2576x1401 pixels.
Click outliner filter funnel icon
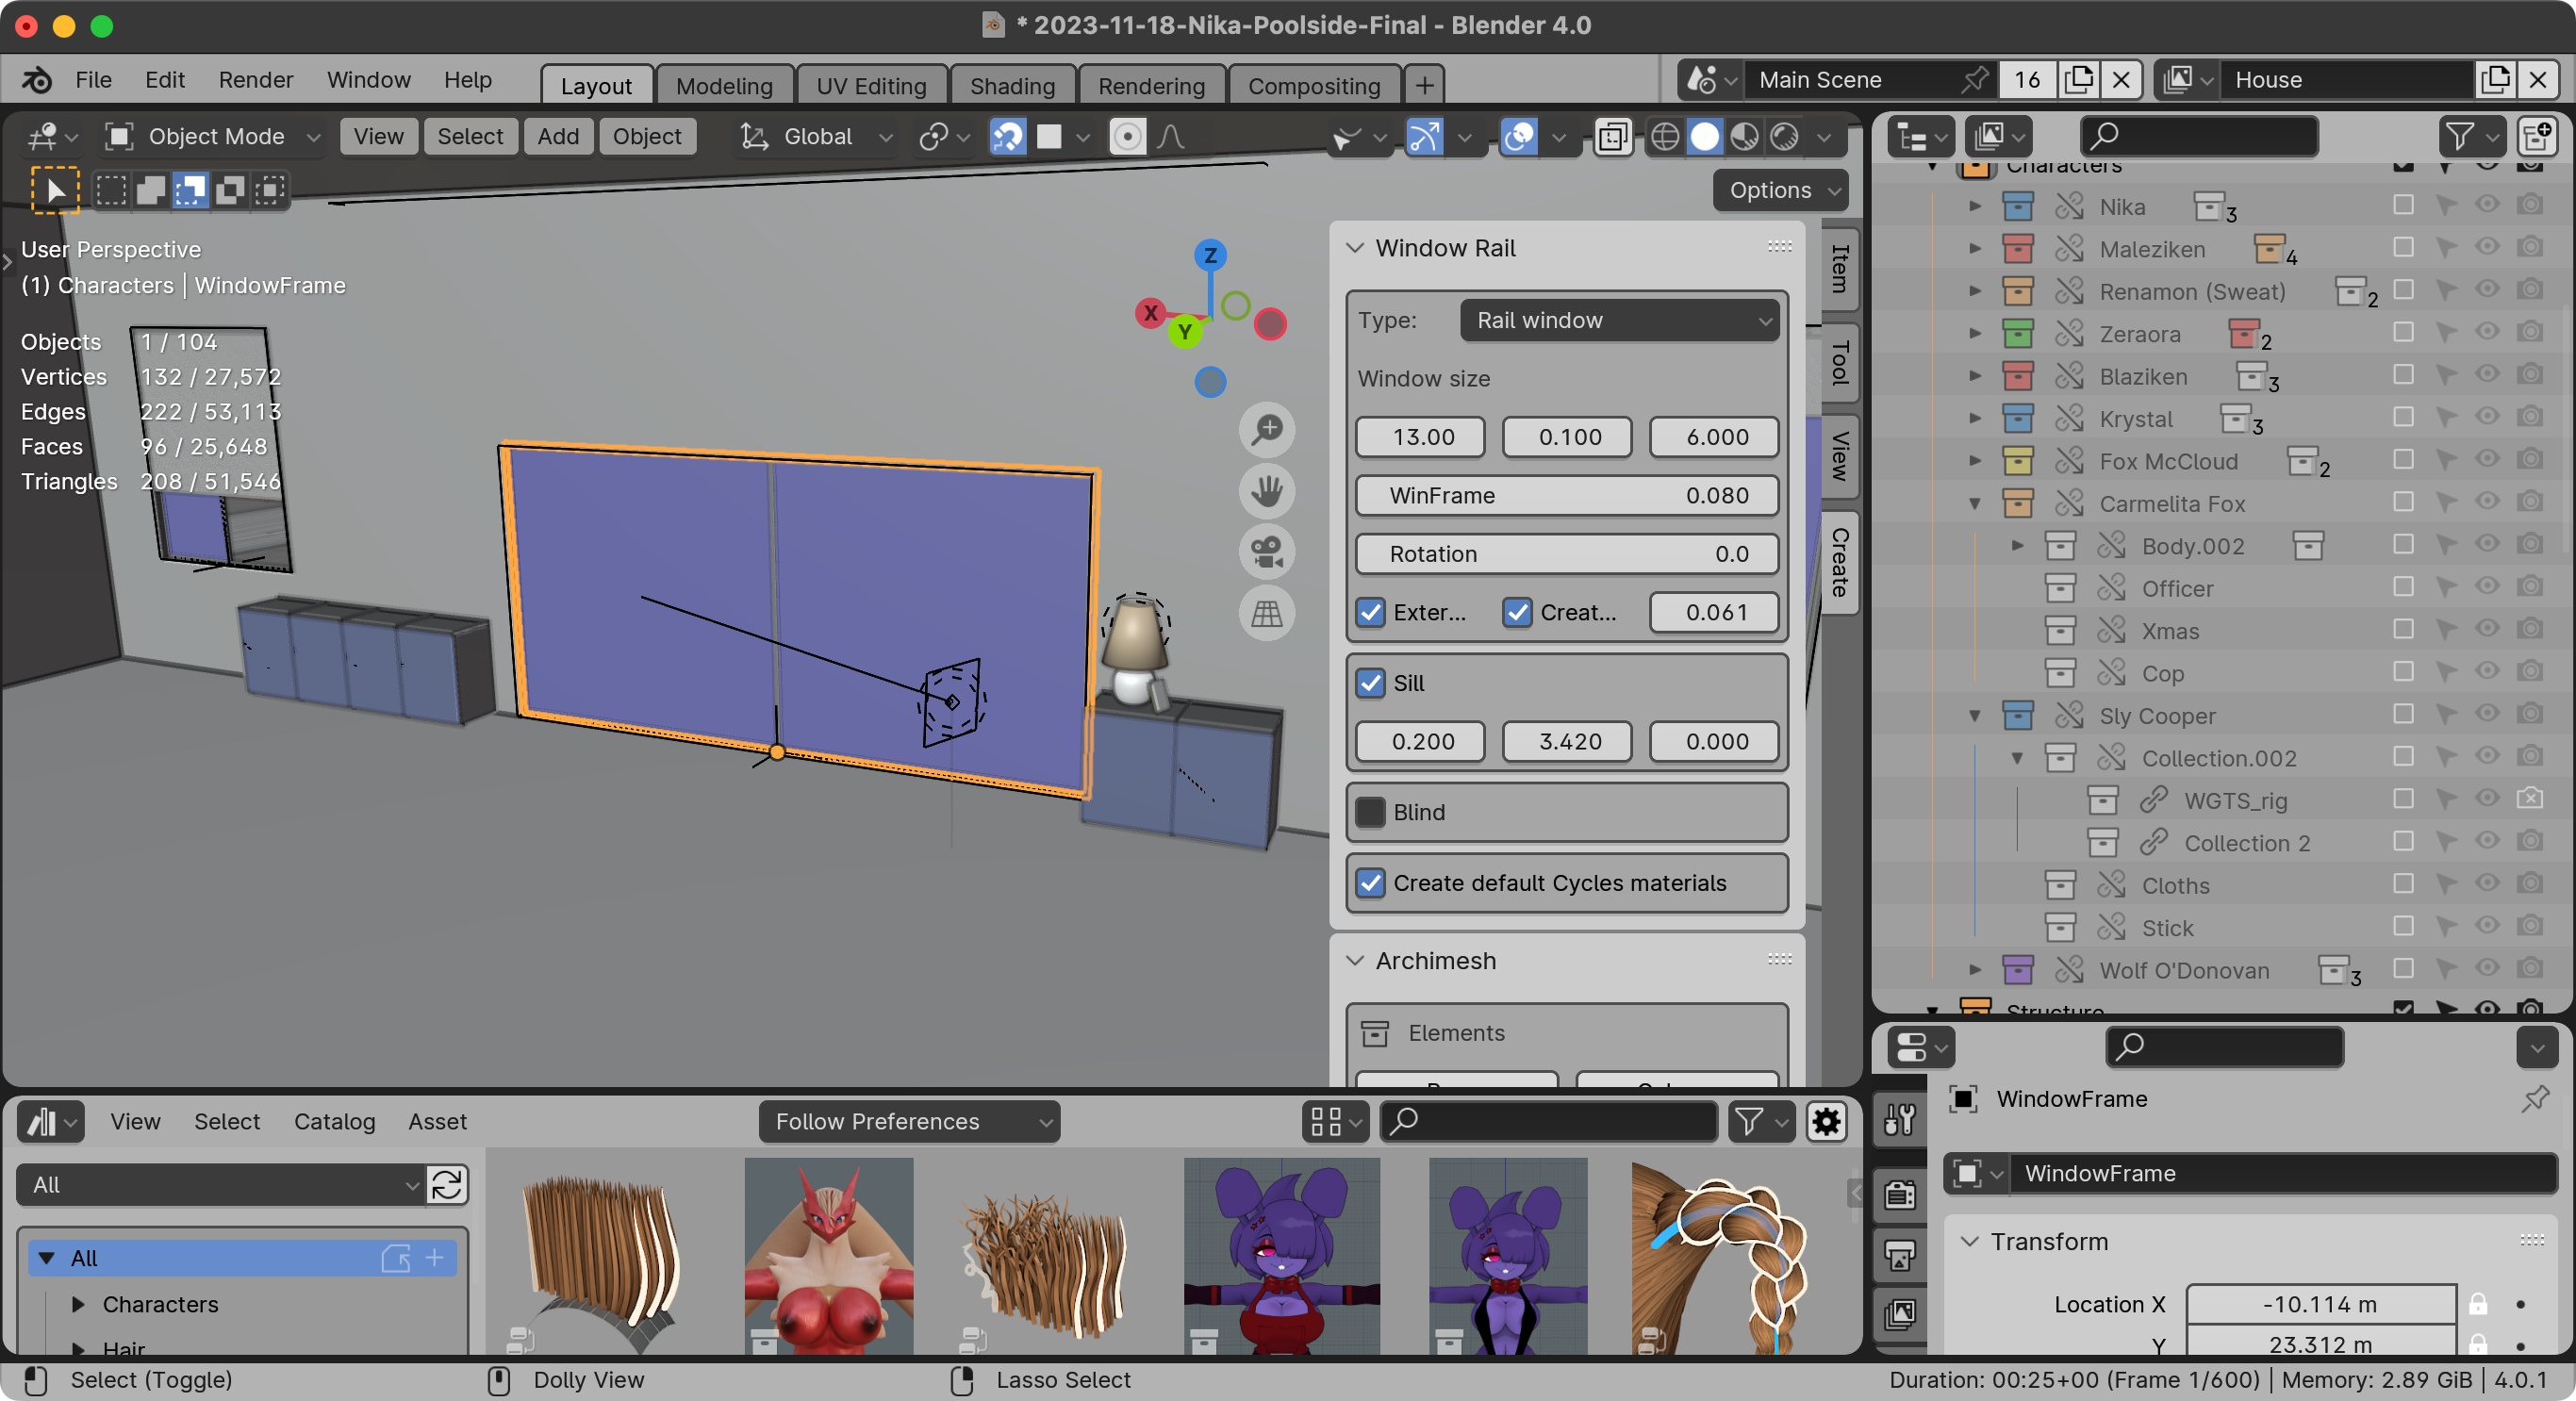pyautogui.click(x=2459, y=136)
